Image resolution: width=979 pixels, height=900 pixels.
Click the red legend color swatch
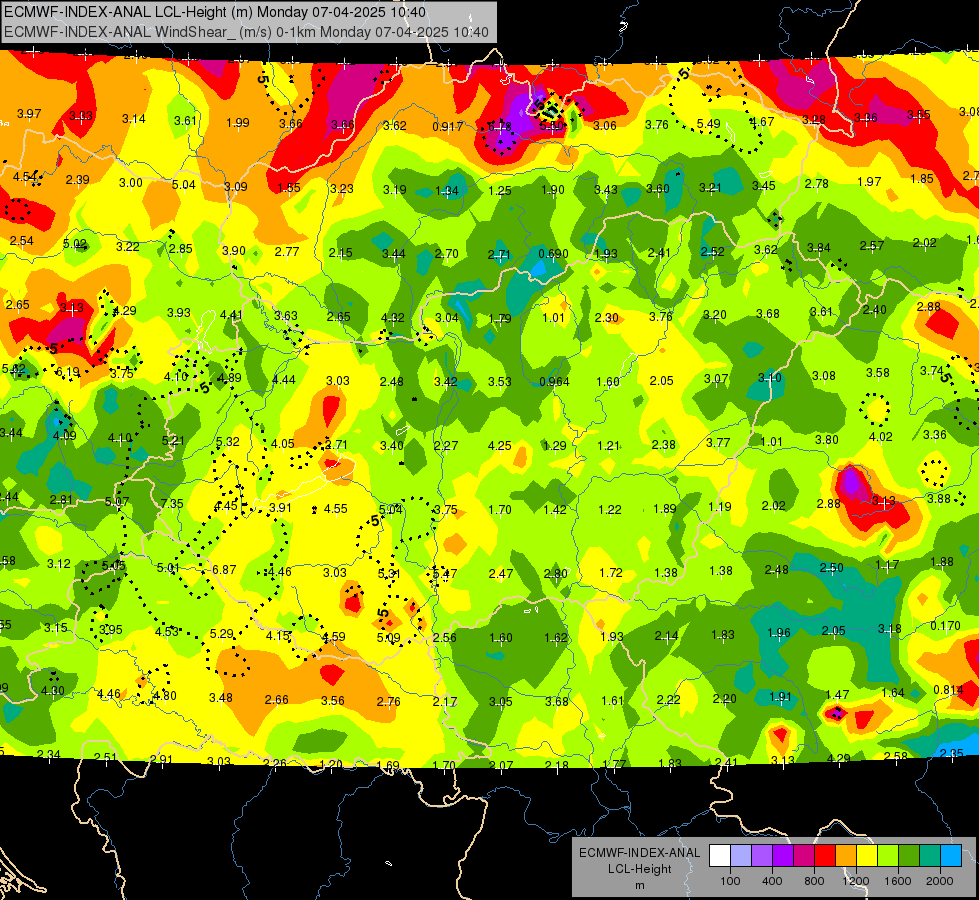click(x=825, y=855)
